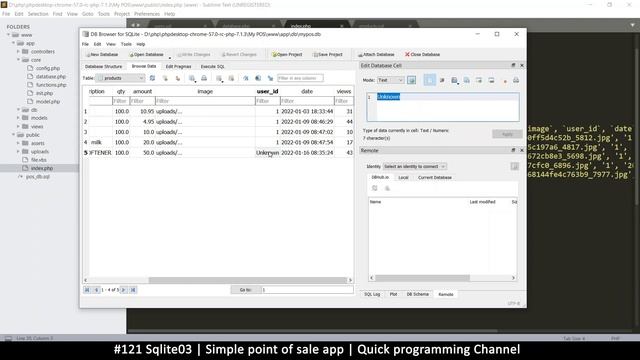Click Open Project toolbar icon

pos(274,54)
